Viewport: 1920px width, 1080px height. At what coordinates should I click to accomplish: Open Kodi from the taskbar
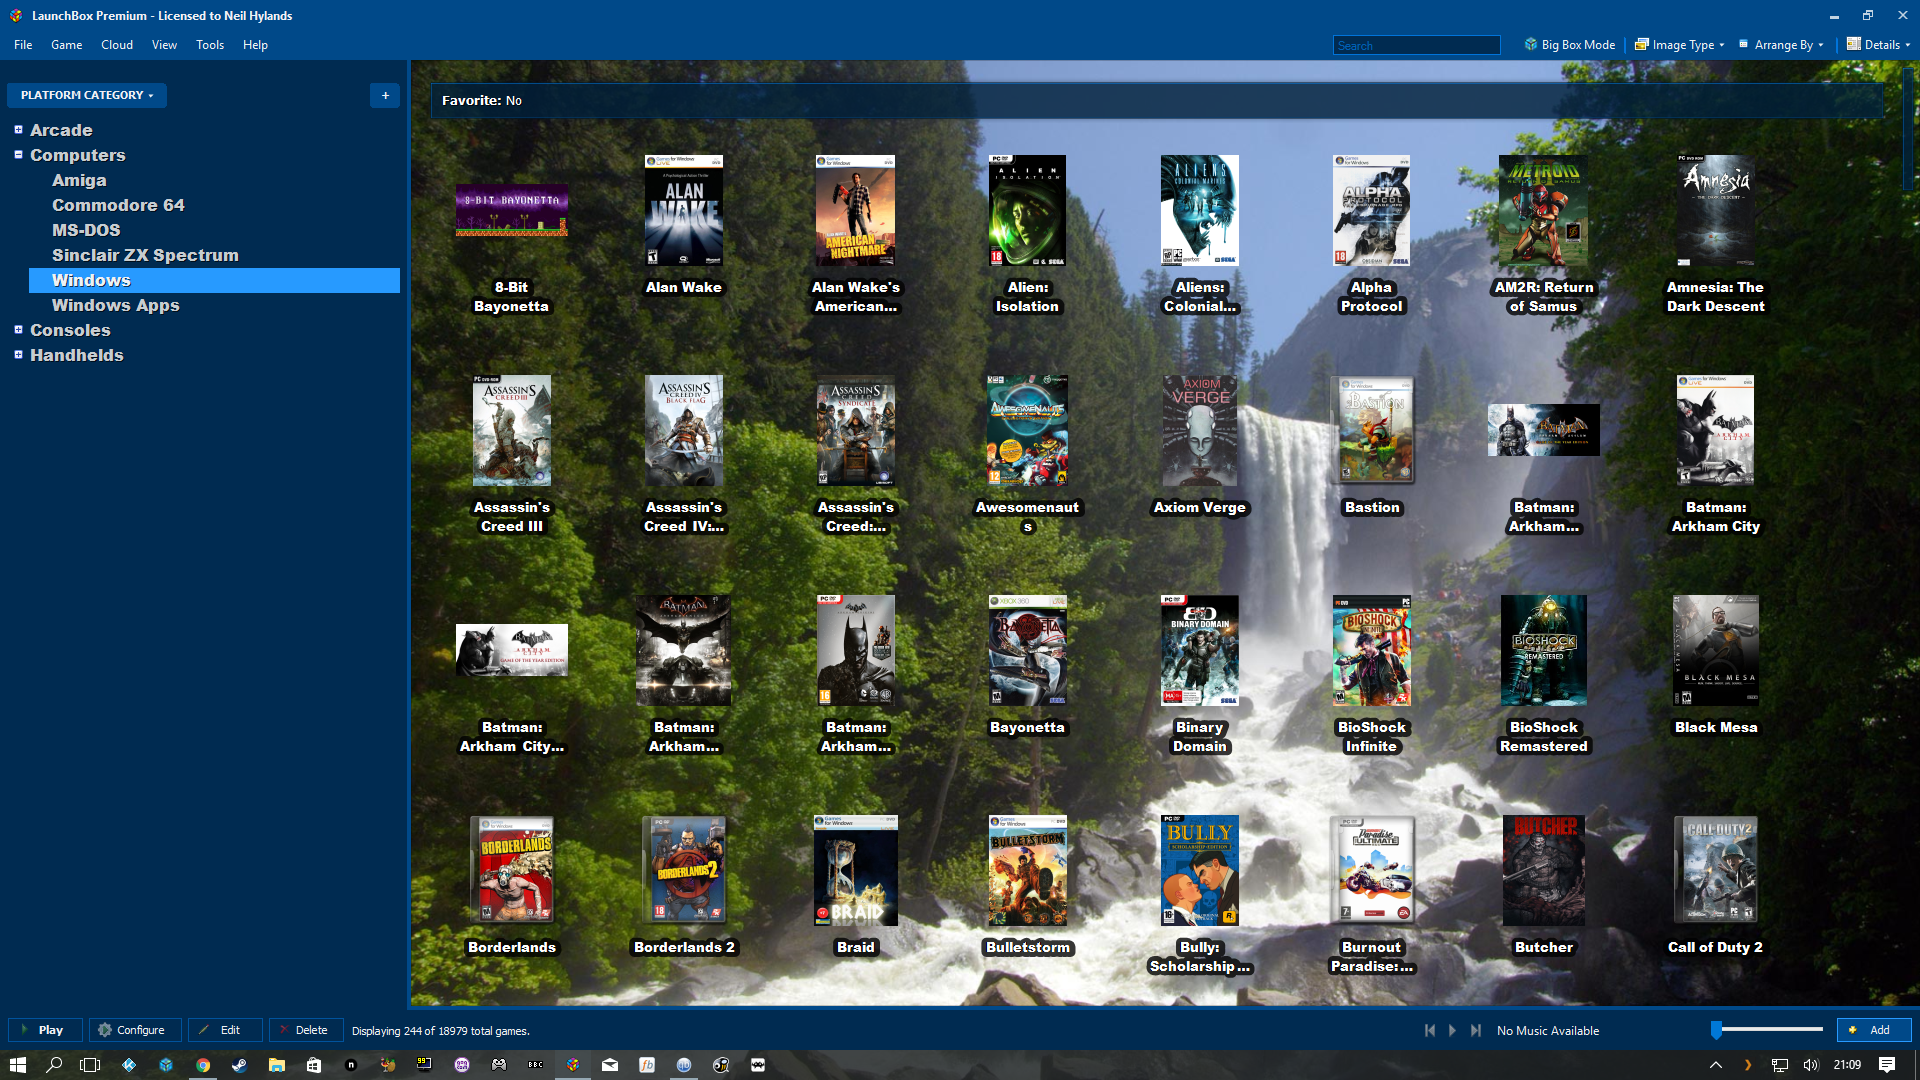pyautogui.click(x=129, y=1065)
